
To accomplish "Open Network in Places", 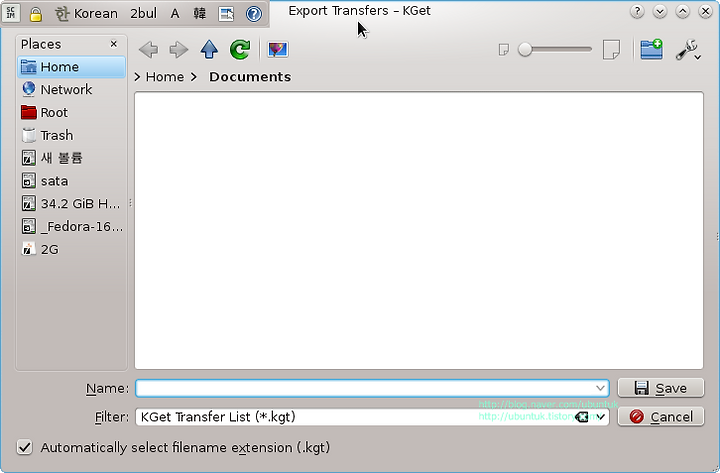I will pyautogui.click(x=71, y=90).
